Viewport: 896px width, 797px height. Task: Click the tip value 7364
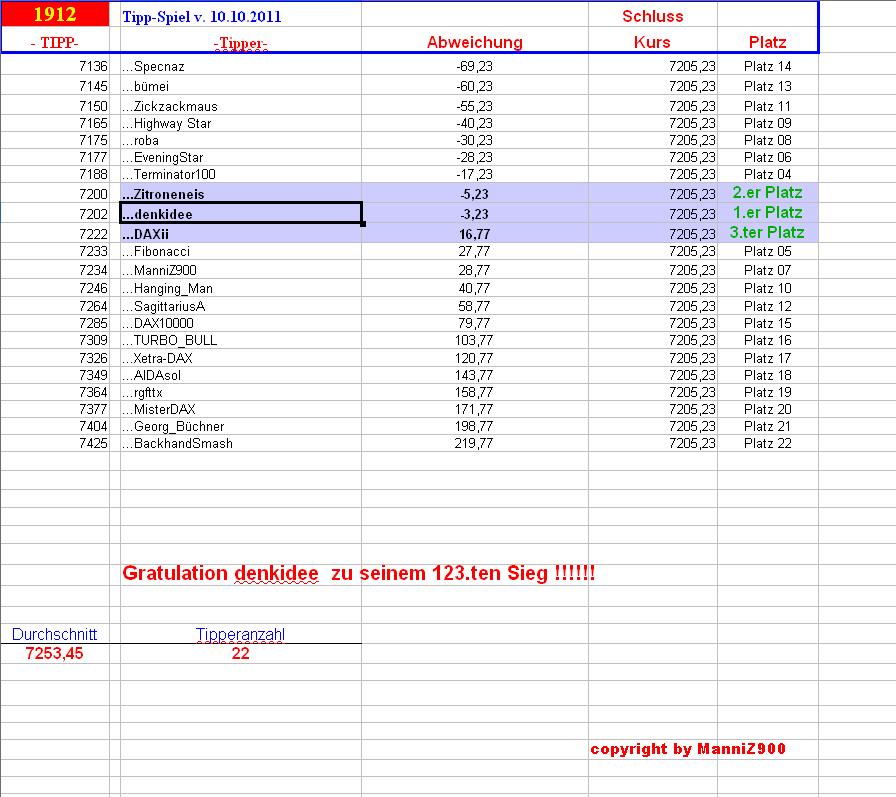click(x=93, y=393)
